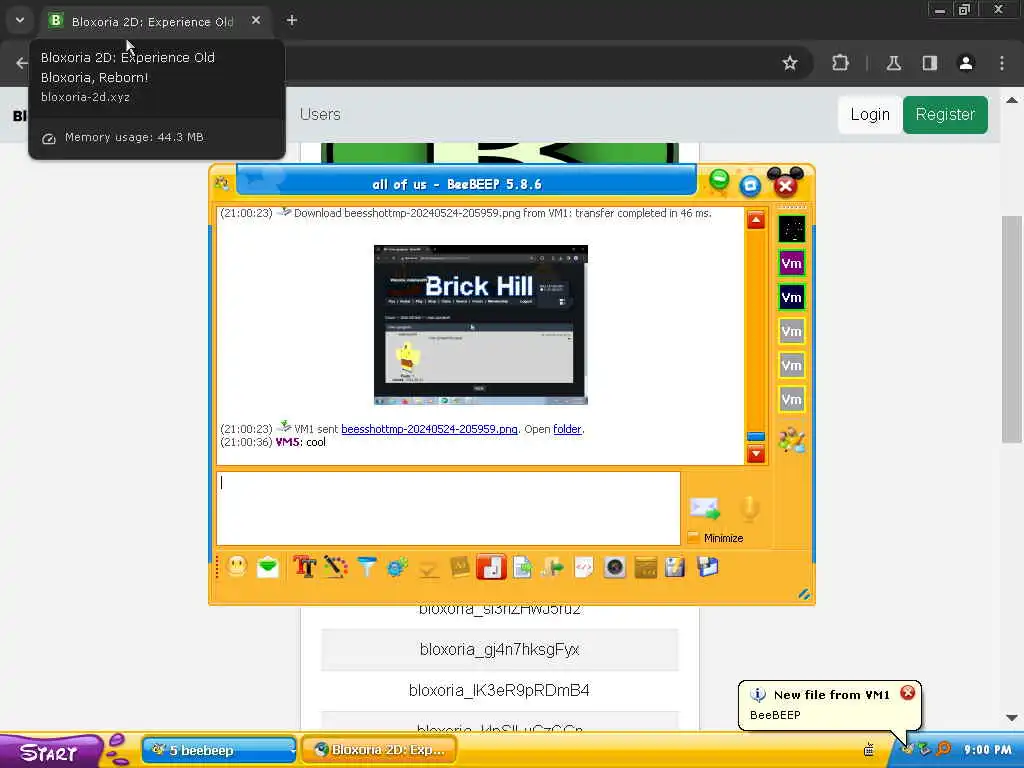
Task: Take a screenshot with the camera icon
Action: [x=615, y=566]
